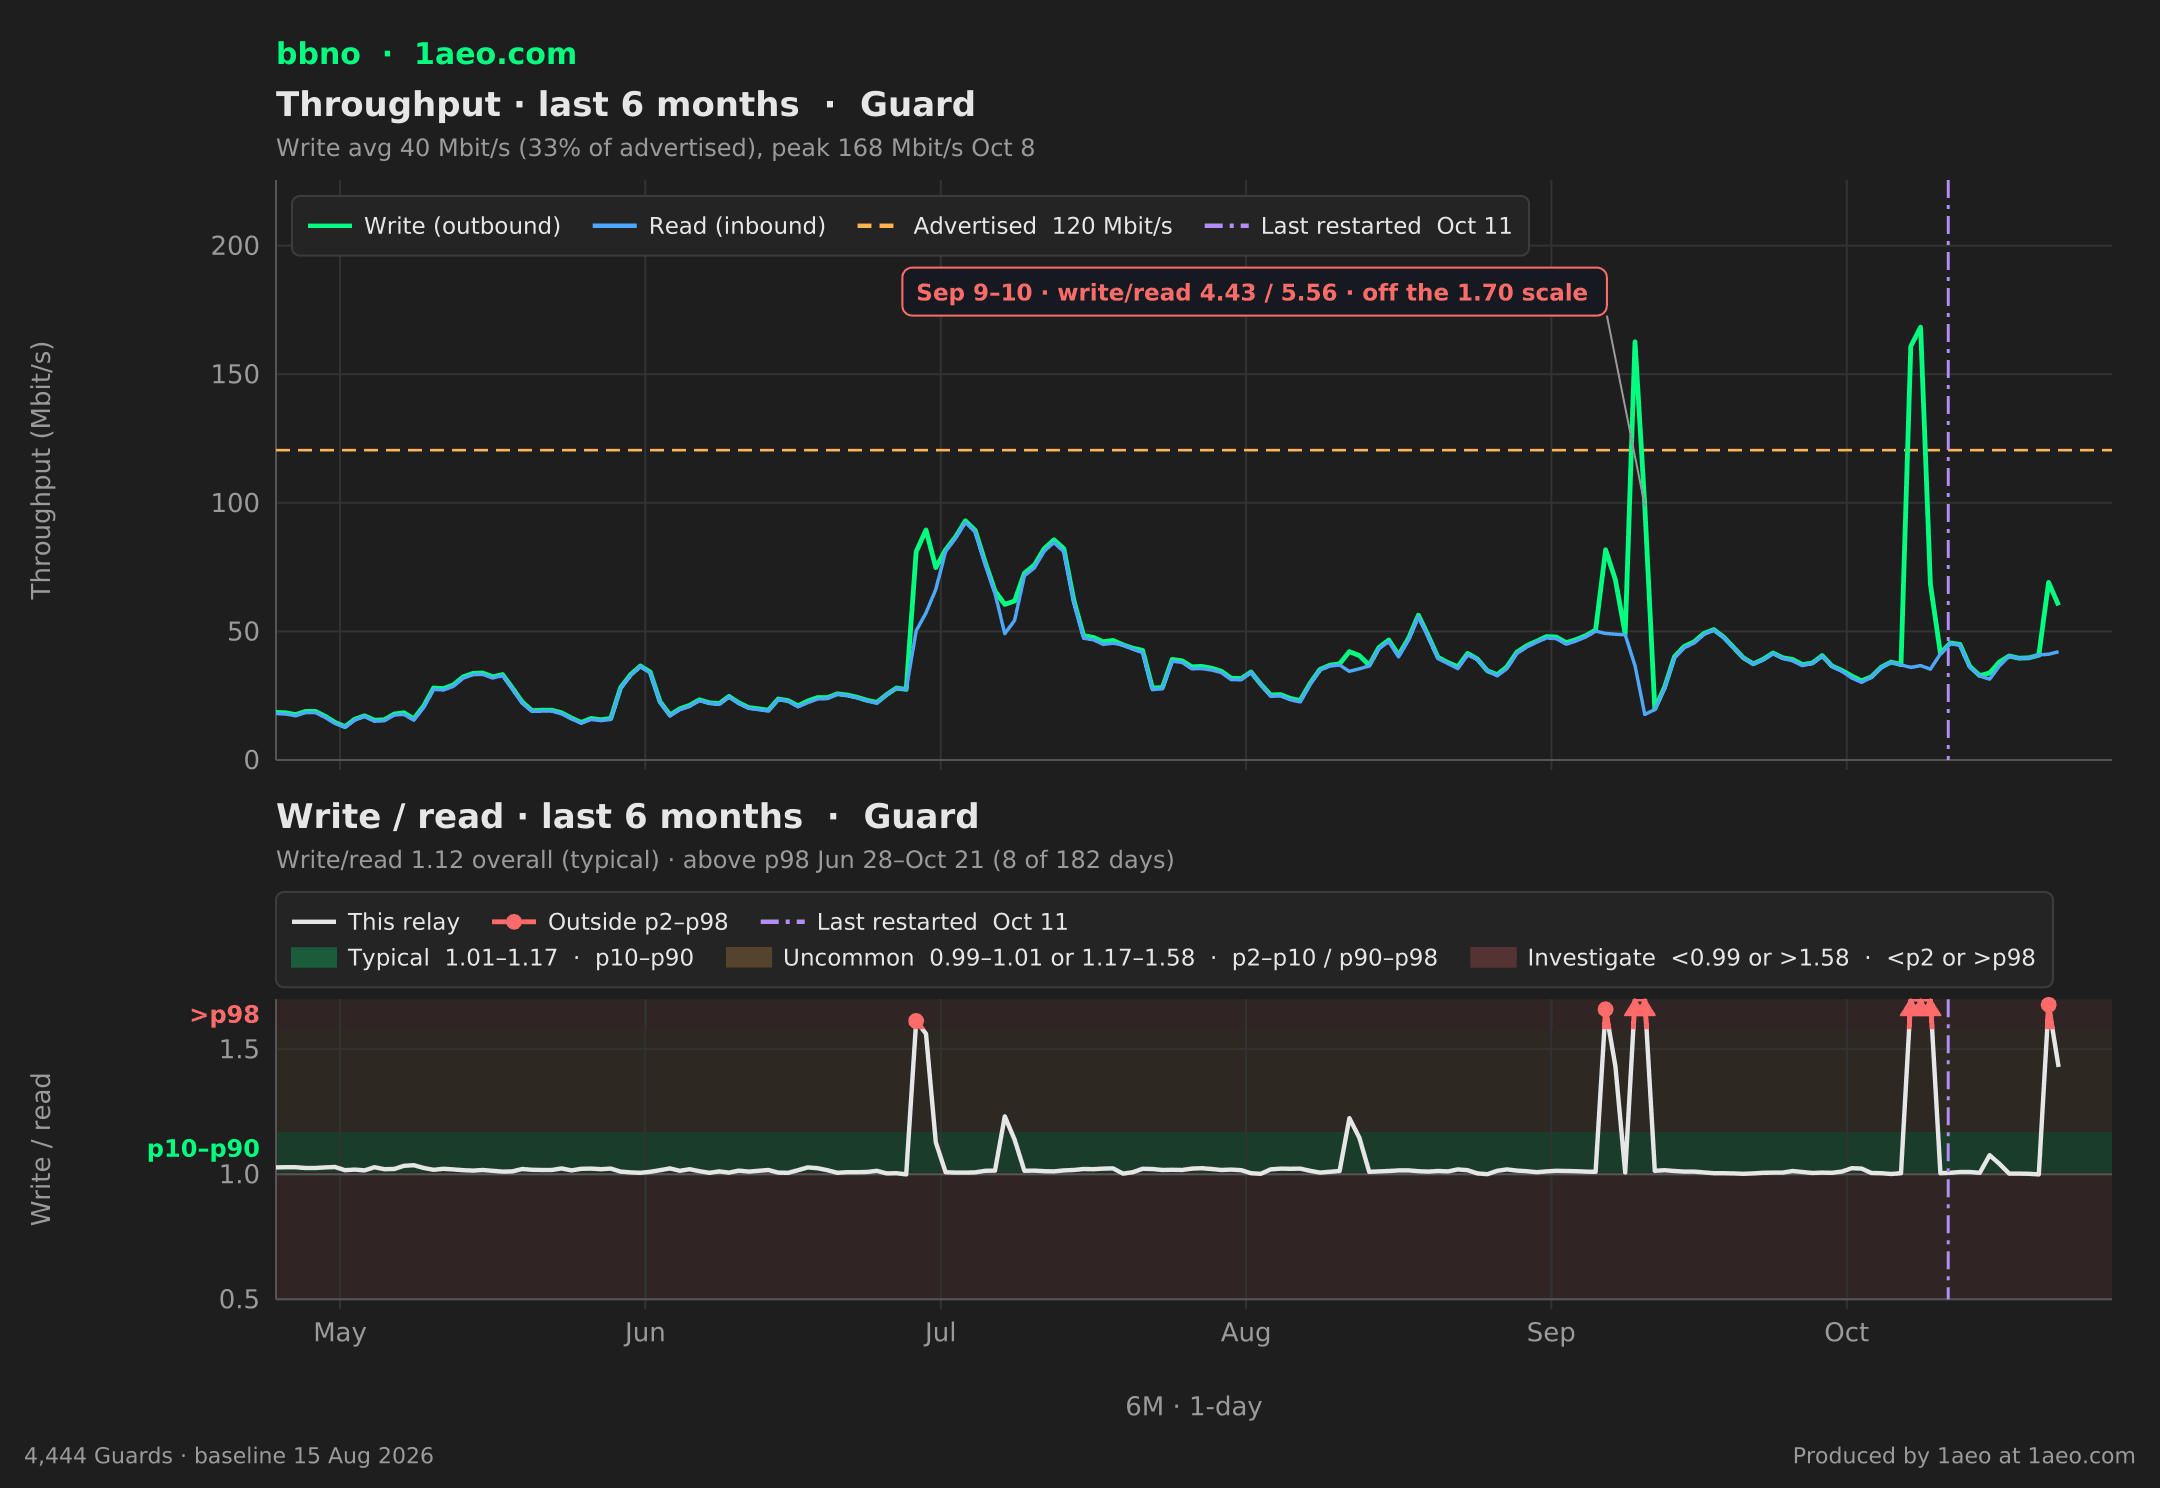This screenshot has height=1488, width=2160.
Task: Click the early-September red outlier dot
Action: tap(1605, 1009)
